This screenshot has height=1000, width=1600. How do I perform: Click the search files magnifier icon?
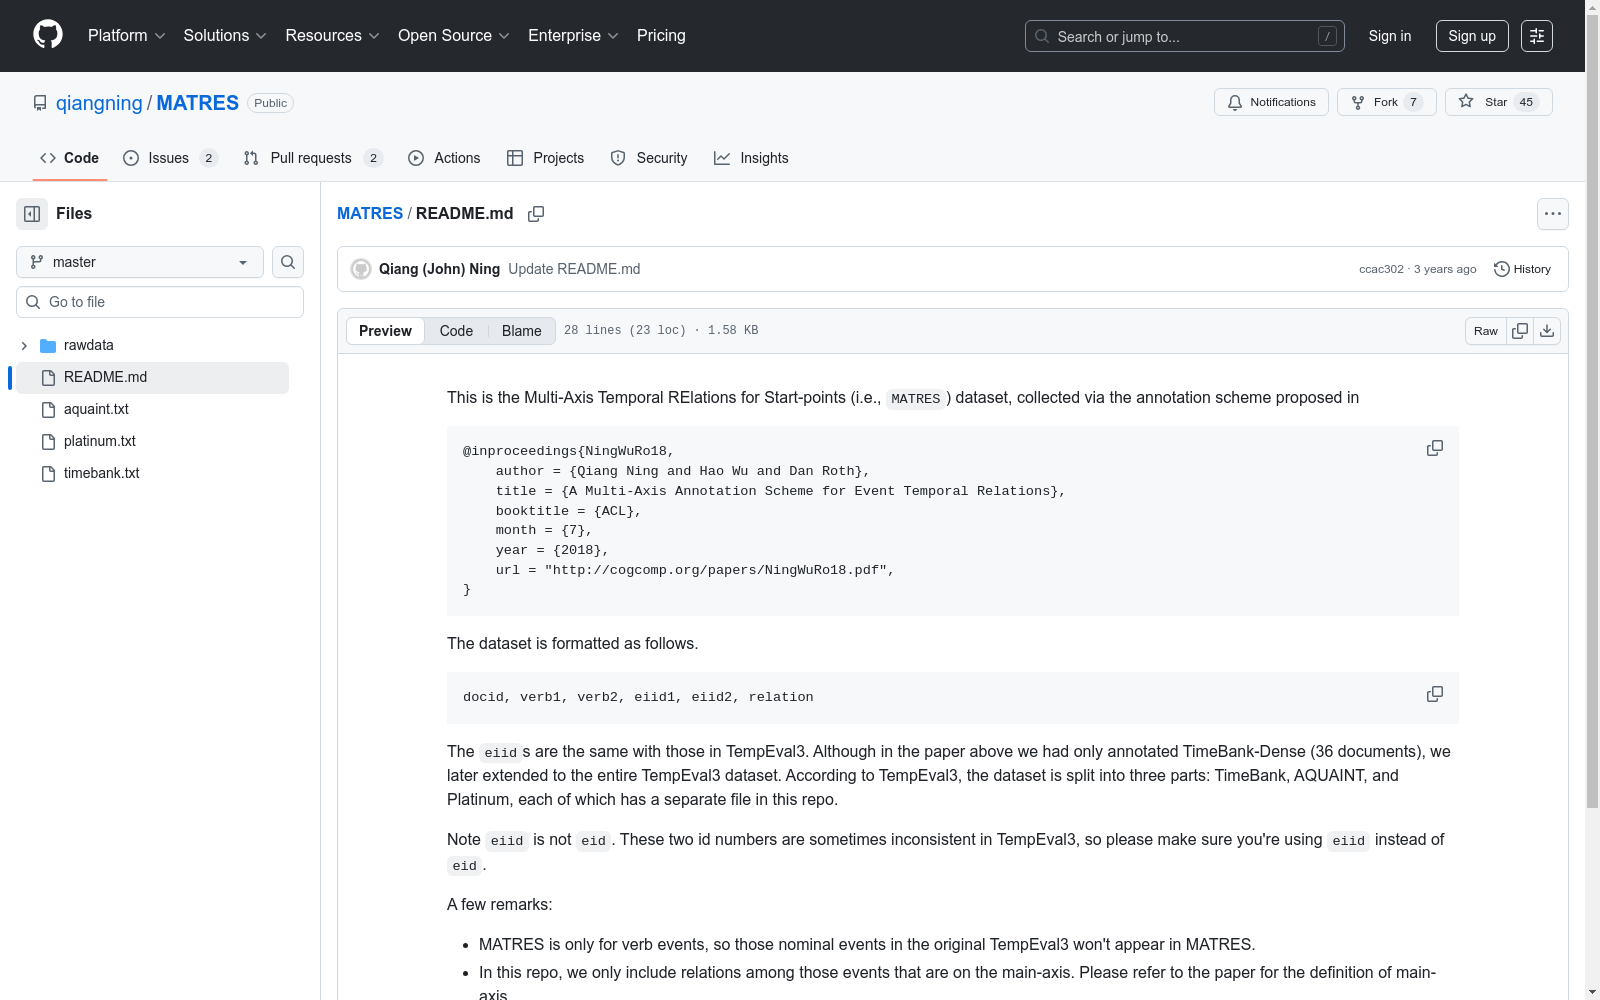(x=288, y=262)
